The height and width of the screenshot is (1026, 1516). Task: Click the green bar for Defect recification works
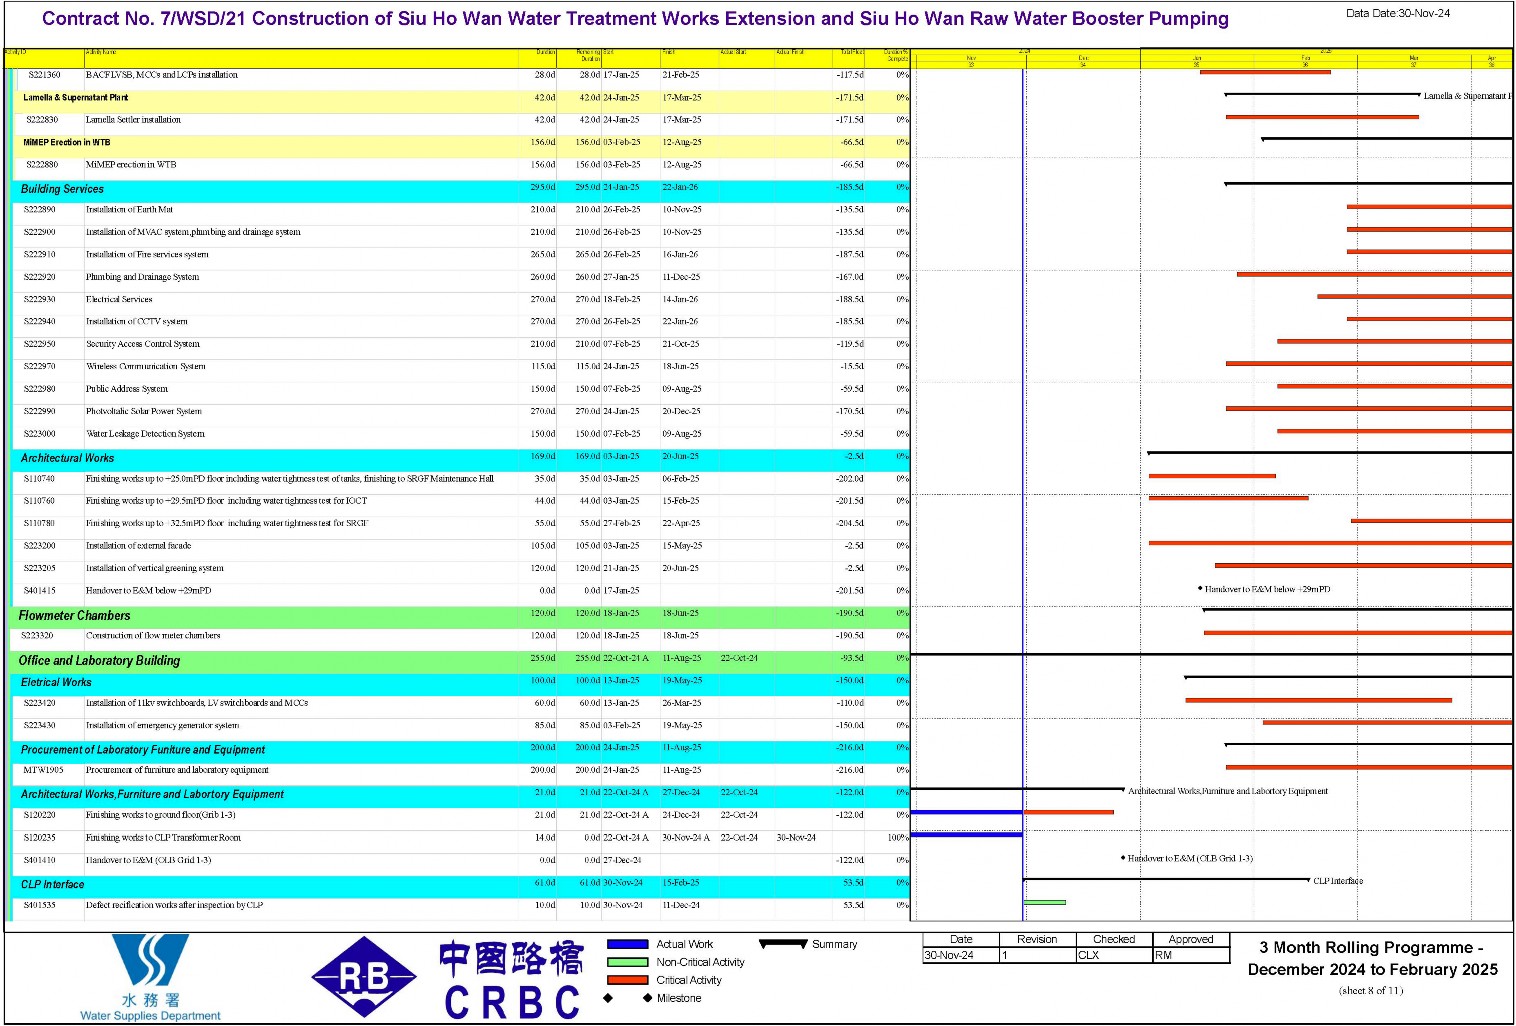click(x=1045, y=902)
